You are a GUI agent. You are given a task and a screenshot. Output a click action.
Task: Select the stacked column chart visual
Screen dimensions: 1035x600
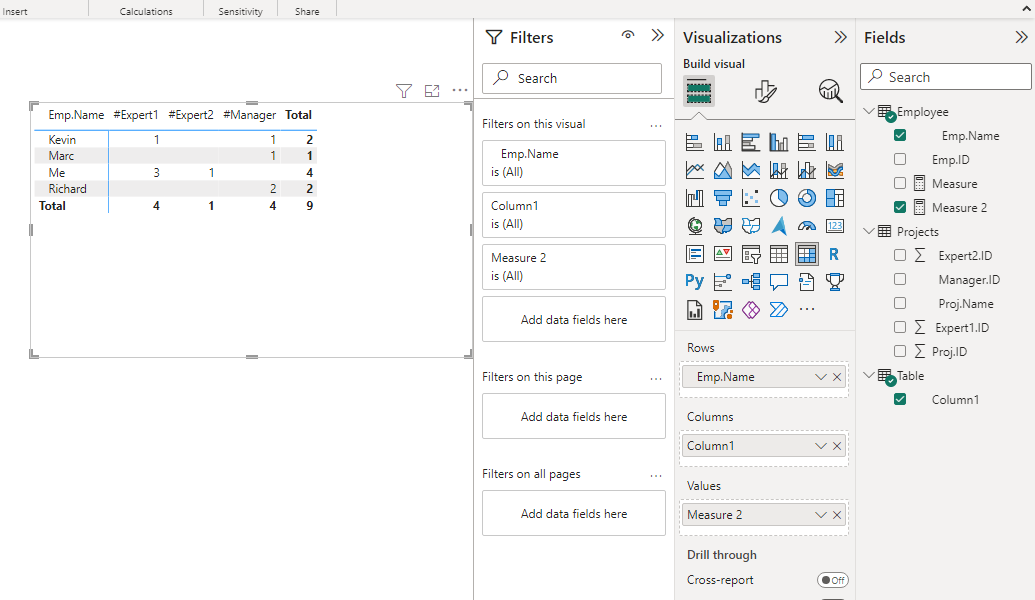pyautogui.click(x=723, y=143)
